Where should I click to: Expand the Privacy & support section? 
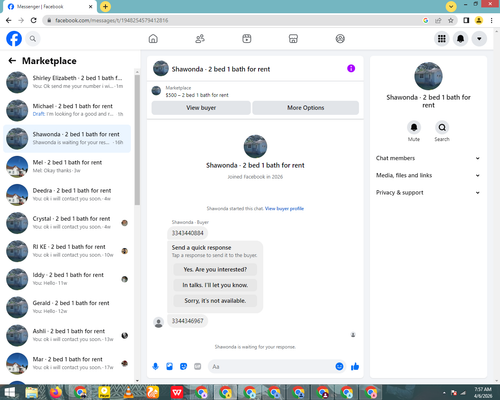pos(428,193)
